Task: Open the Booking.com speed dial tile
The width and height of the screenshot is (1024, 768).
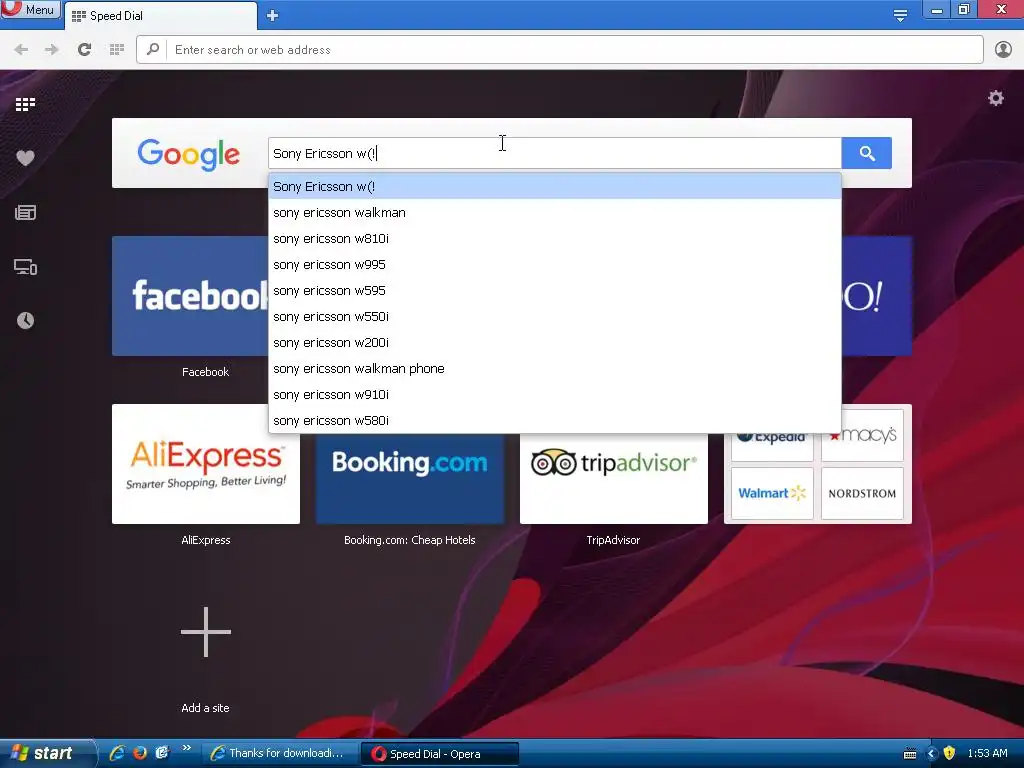Action: [409, 478]
